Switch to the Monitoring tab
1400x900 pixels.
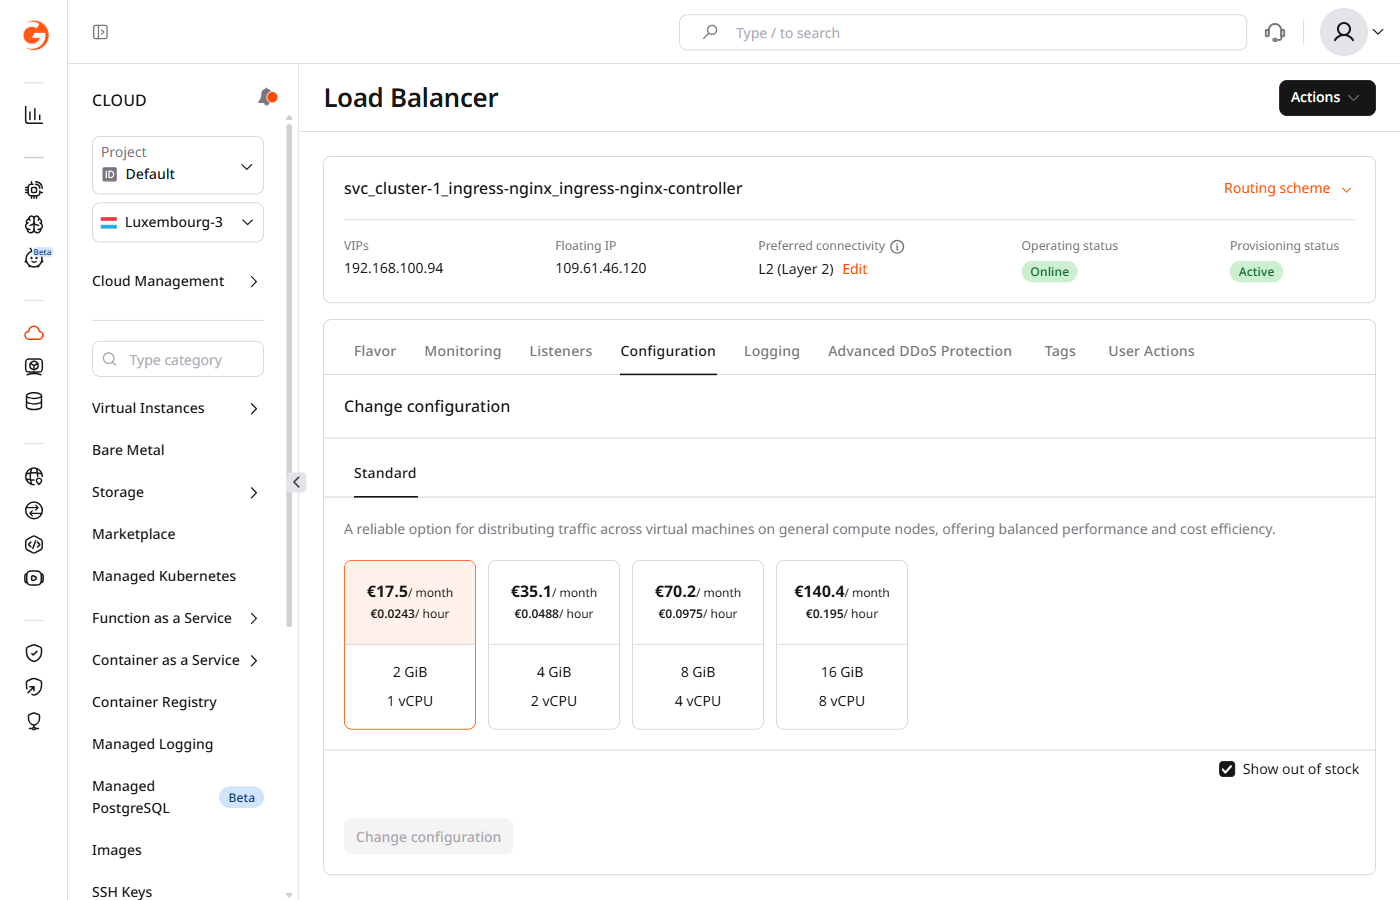click(x=463, y=351)
